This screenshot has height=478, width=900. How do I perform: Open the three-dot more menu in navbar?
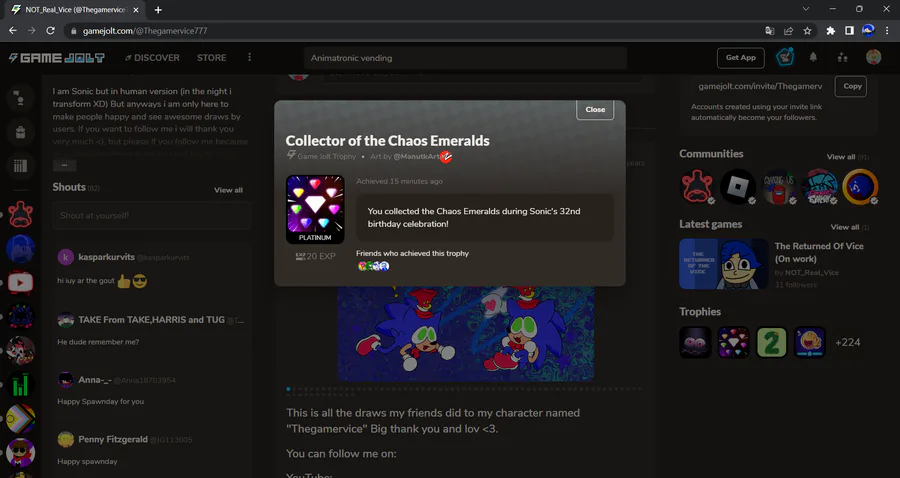[249, 57]
